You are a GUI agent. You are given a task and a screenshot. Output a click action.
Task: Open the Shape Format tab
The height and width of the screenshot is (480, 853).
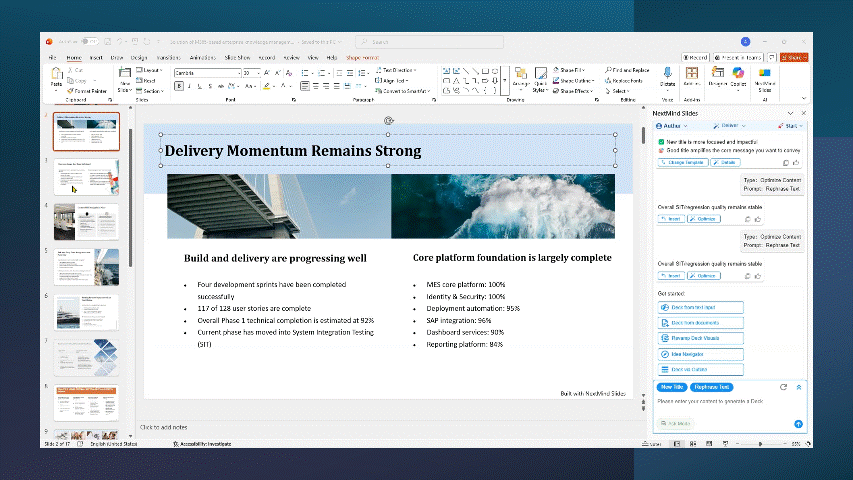coord(362,57)
